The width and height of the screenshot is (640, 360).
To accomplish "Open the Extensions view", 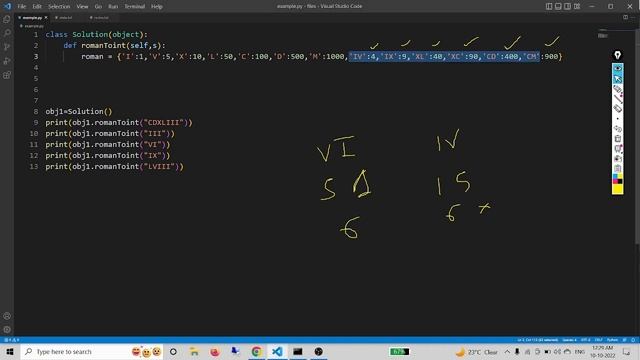I will coord(7,75).
